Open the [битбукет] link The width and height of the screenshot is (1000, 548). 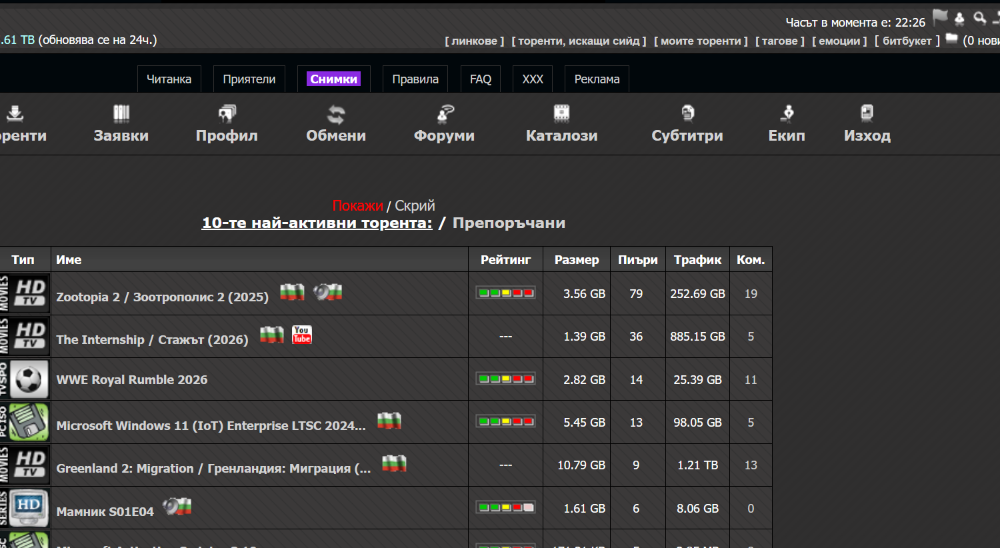click(x=907, y=41)
